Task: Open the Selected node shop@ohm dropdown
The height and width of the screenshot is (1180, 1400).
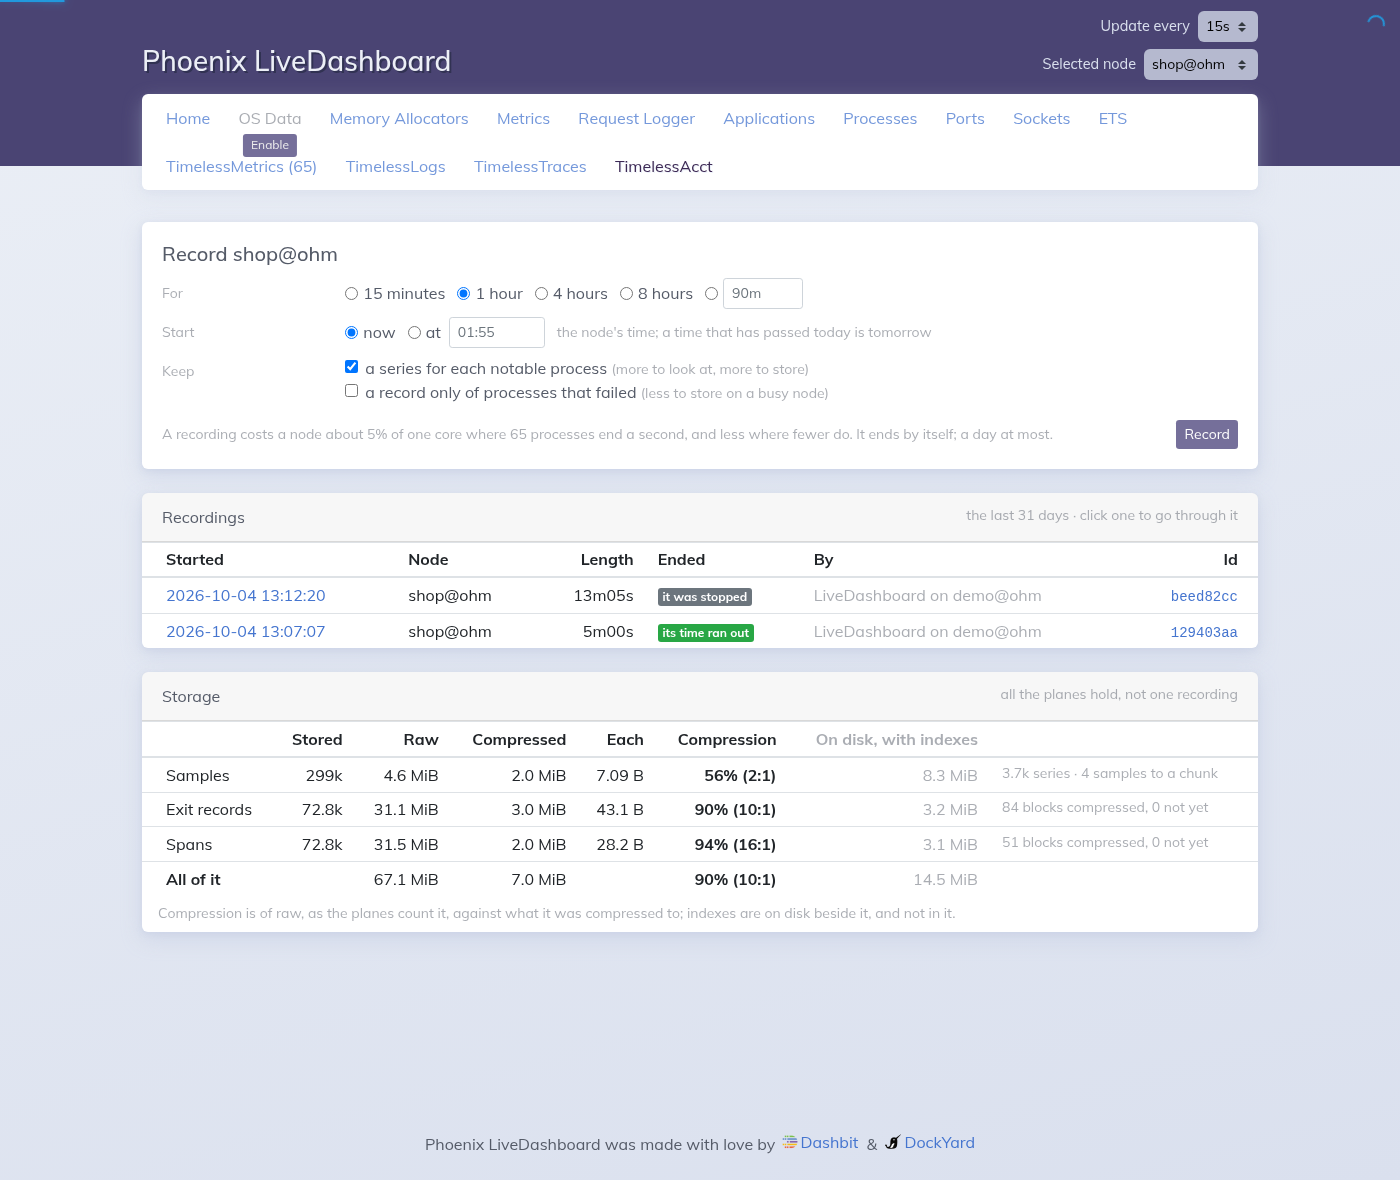Action: point(1200,65)
